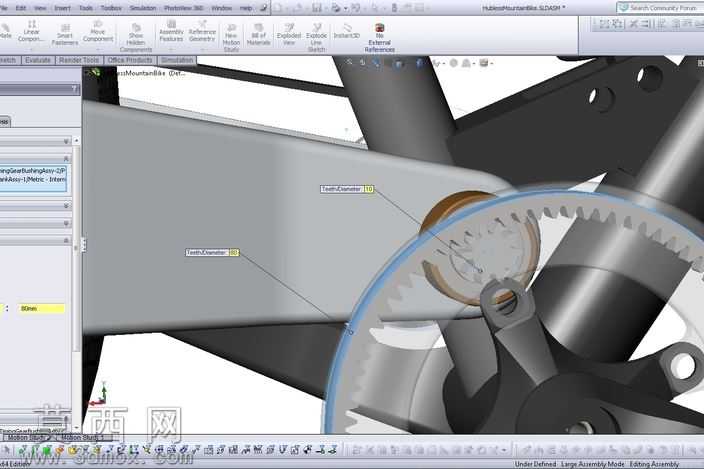704x469 pixels.
Task: Toggle Instant3D
Action: tap(347, 31)
